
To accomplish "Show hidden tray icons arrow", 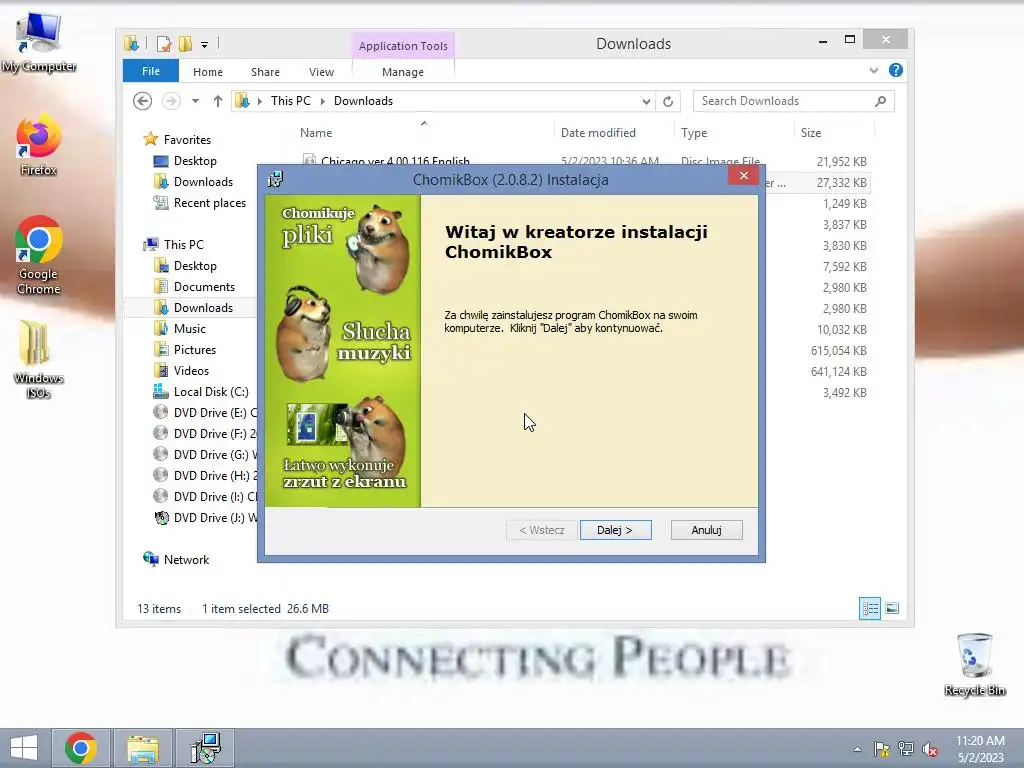I will point(857,749).
